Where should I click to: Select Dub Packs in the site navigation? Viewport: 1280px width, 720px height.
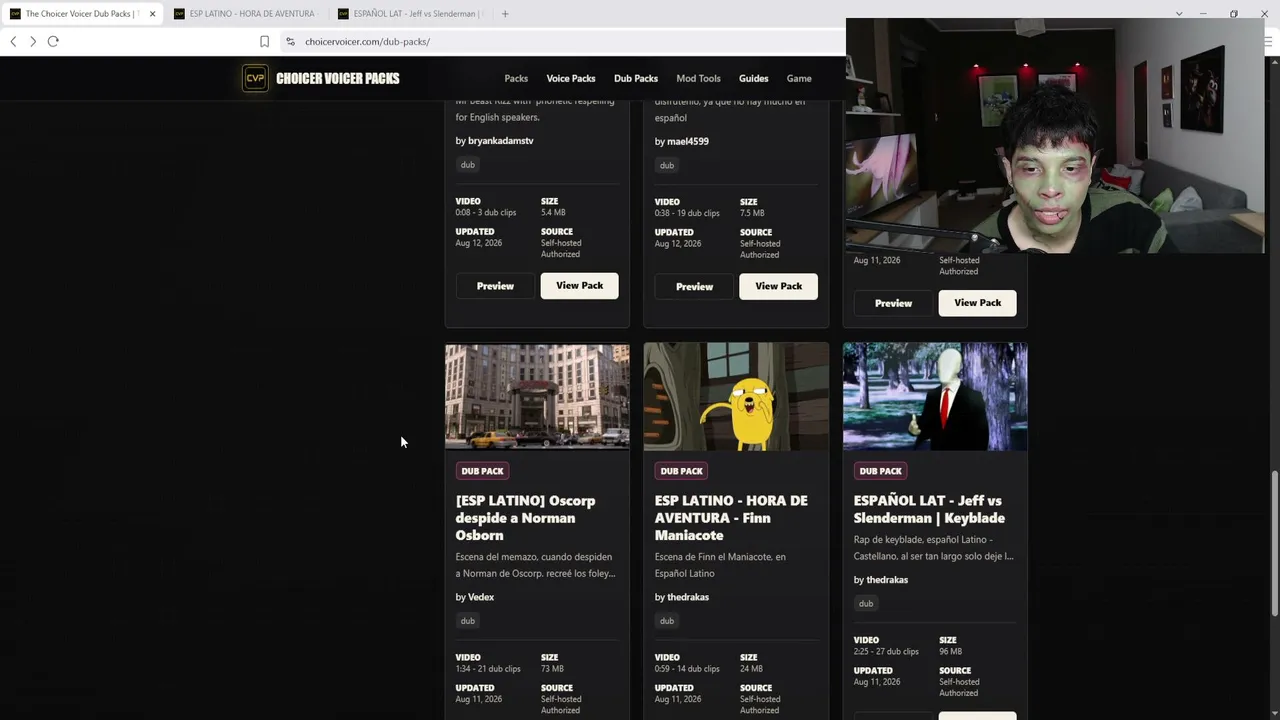coord(636,78)
